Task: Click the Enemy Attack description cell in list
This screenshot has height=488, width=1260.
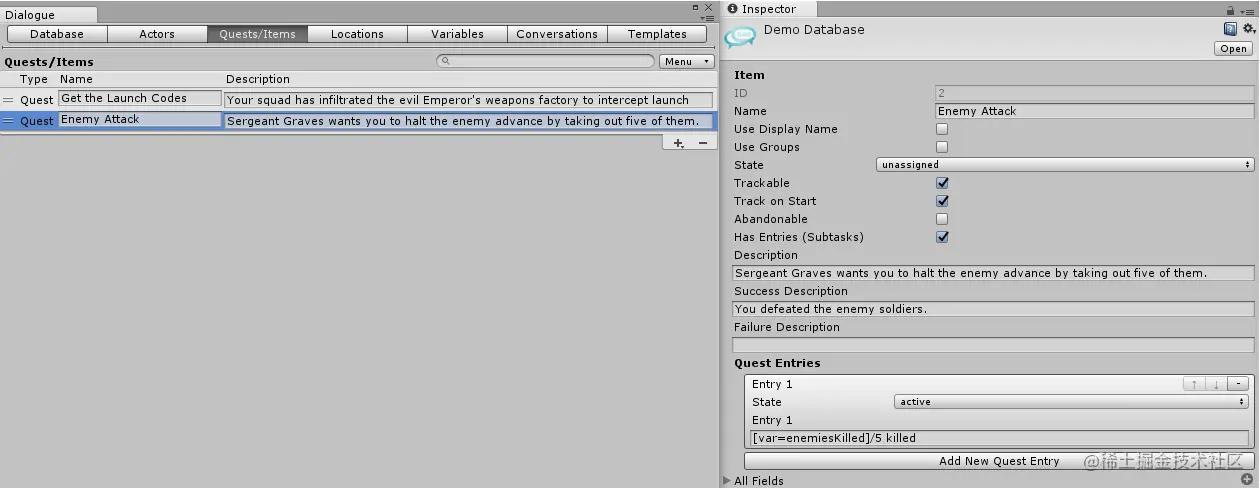Action: (x=469, y=121)
